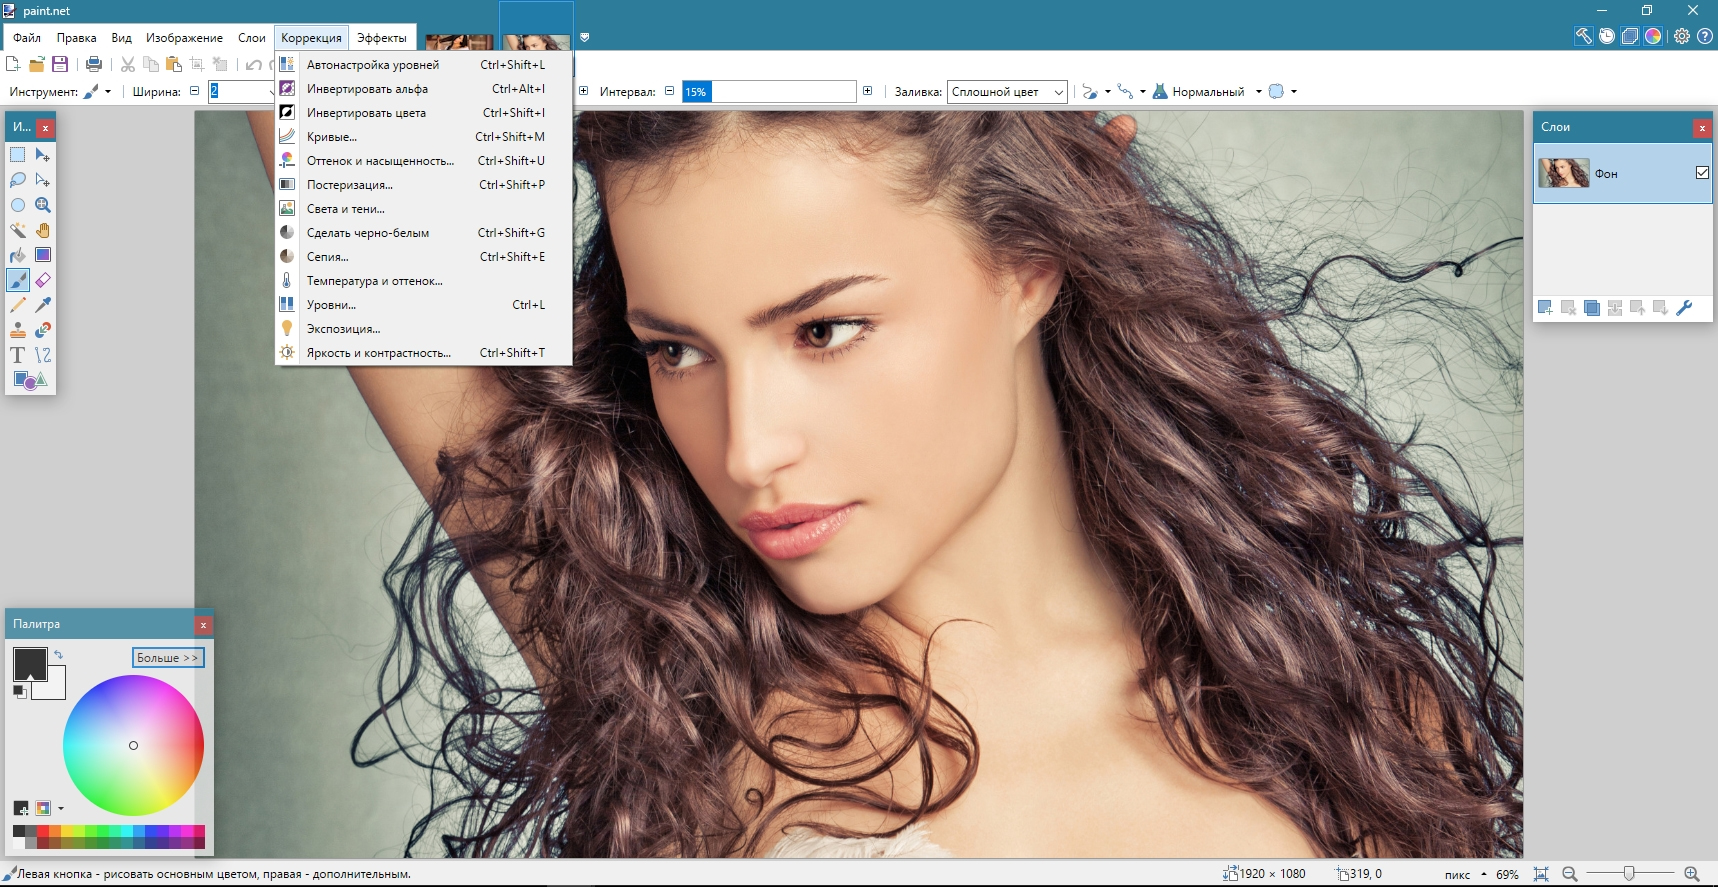The width and height of the screenshot is (1718, 887).
Task: Select the Eraser tool
Action: pos(43,280)
